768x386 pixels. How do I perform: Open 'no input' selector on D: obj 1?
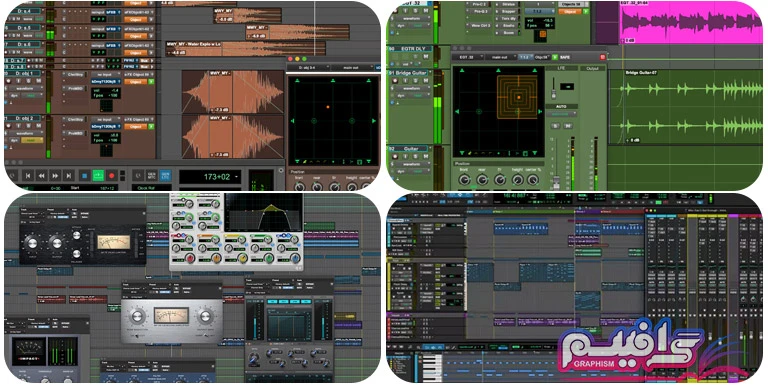pos(106,74)
